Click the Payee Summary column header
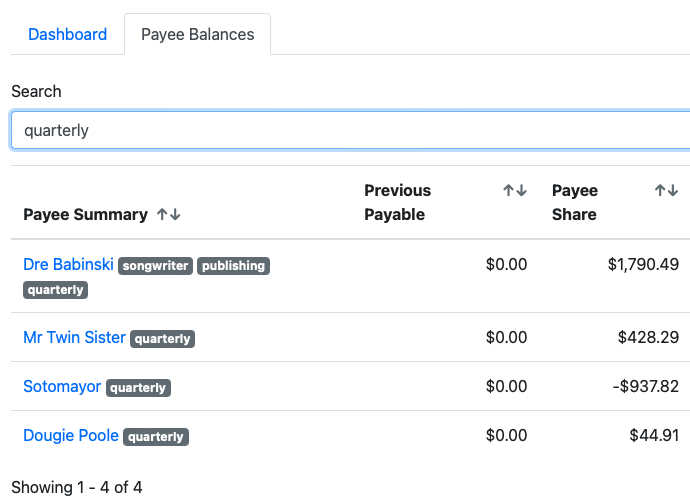Image resolution: width=690 pixels, height=503 pixels. [85, 214]
